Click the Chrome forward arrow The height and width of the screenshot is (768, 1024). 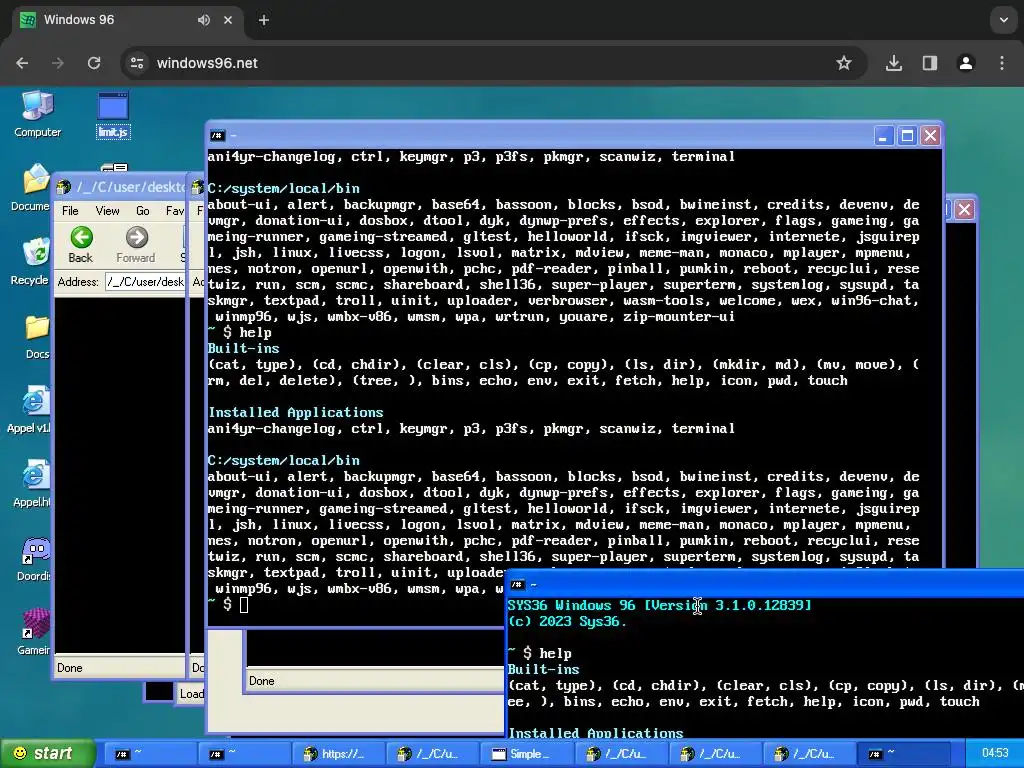[x=58, y=63]
